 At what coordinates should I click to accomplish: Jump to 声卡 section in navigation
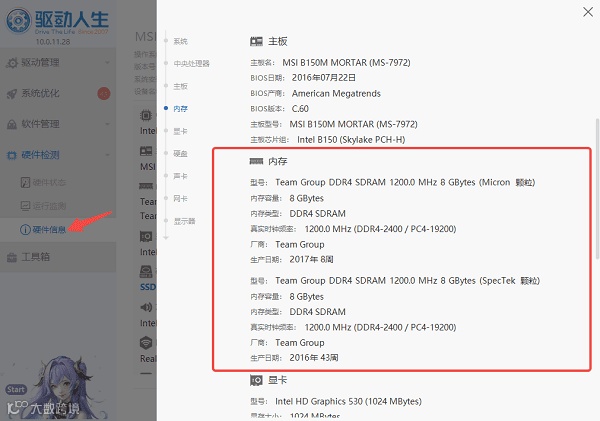point(180,176)
